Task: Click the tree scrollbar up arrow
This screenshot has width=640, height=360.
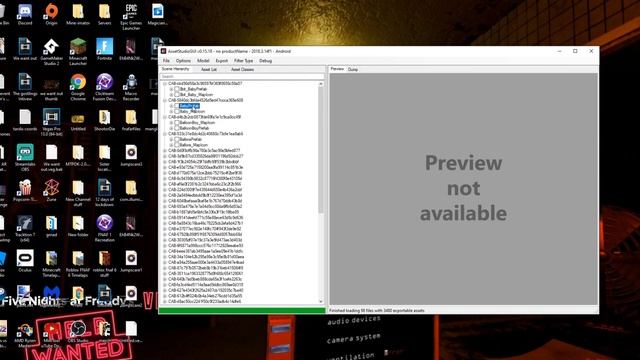Action: tap(321, 84)
